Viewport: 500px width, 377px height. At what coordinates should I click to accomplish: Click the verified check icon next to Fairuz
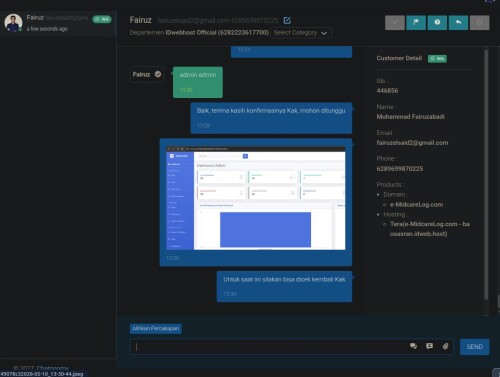(158, 74)
